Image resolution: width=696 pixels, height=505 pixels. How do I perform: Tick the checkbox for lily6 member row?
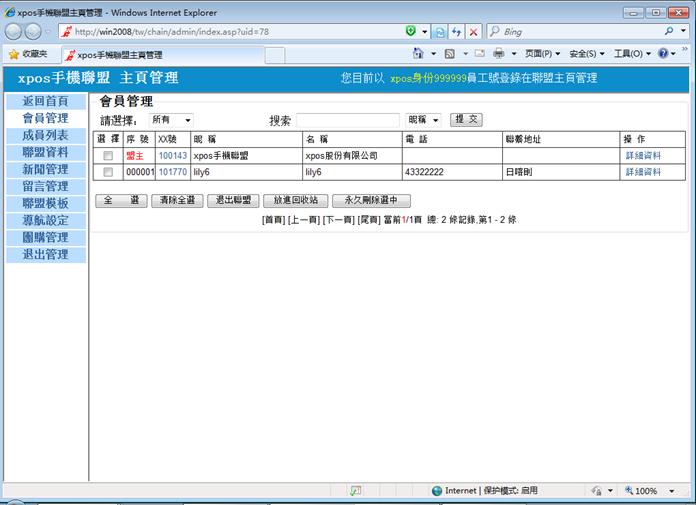[x=108, y=172]
